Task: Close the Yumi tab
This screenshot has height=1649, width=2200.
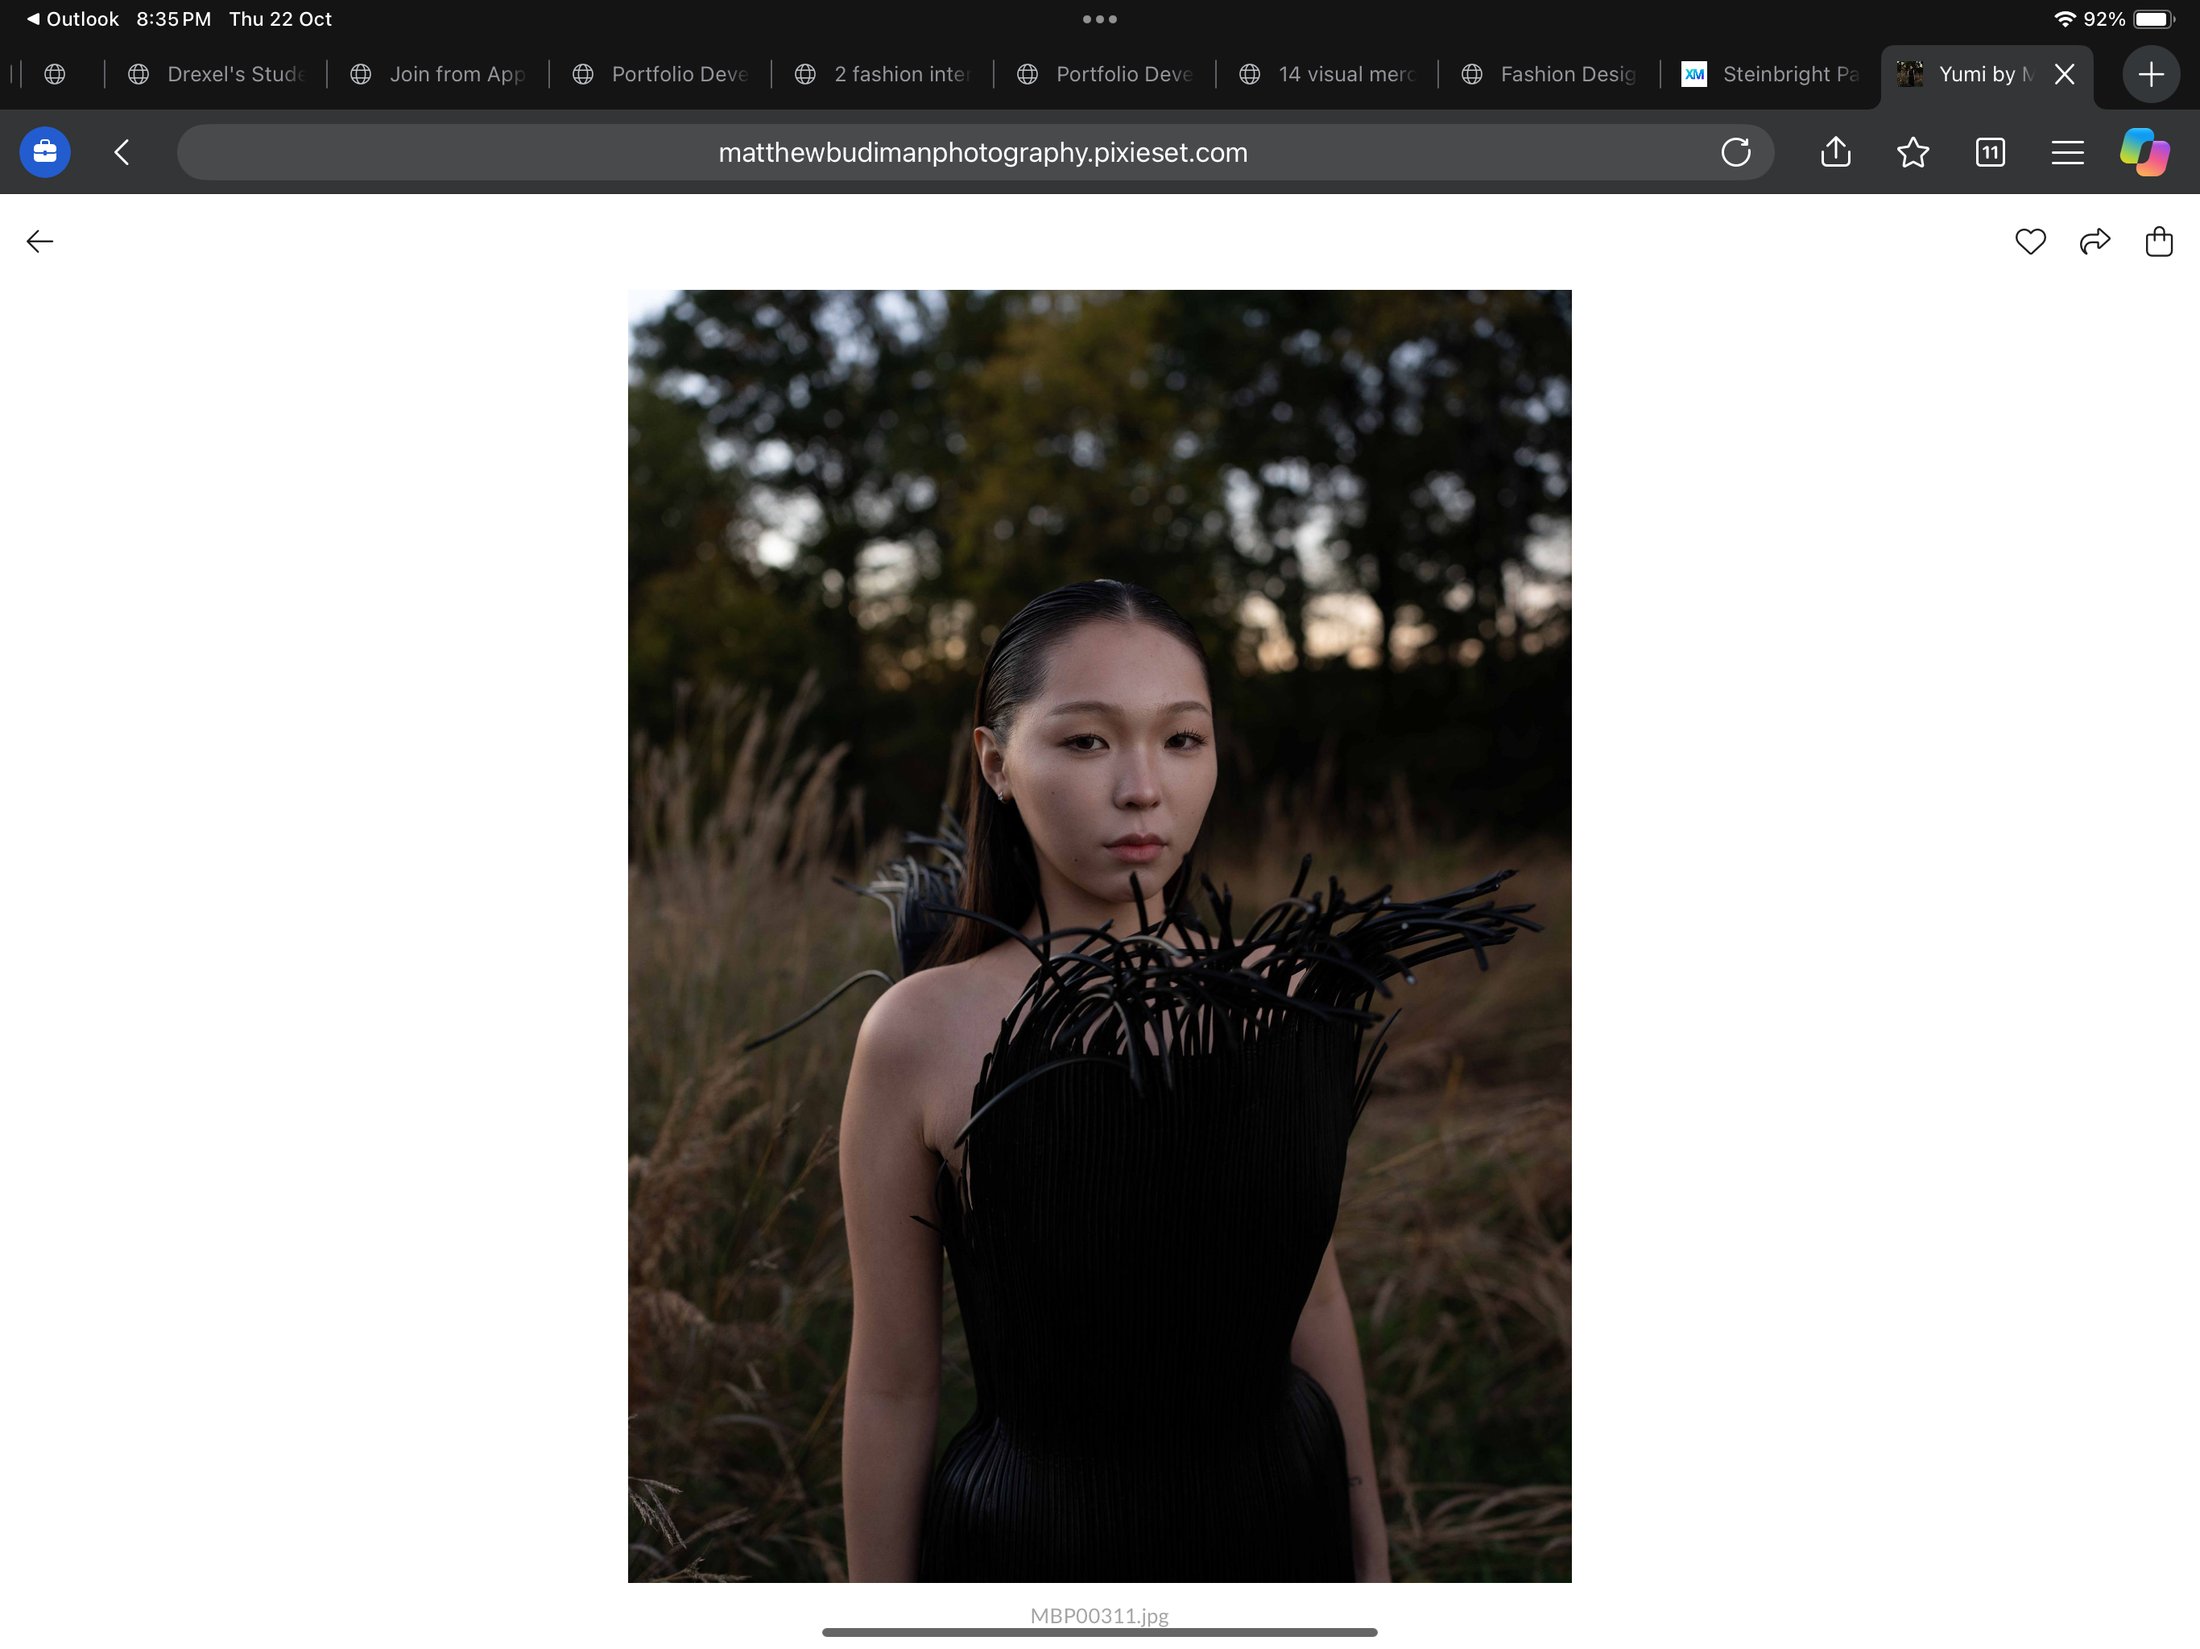Action: point(2064,74)
